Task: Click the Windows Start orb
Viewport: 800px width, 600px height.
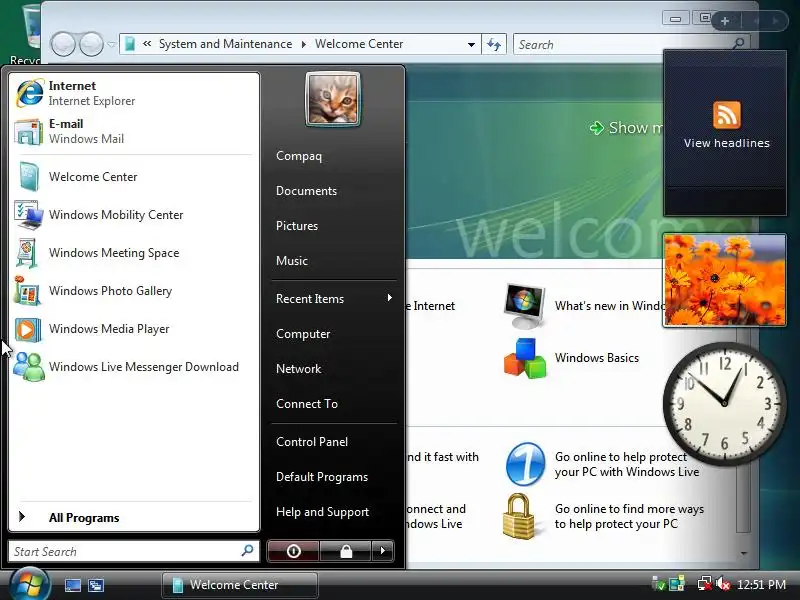Action: pyautogui.click(x=30, y=584)
